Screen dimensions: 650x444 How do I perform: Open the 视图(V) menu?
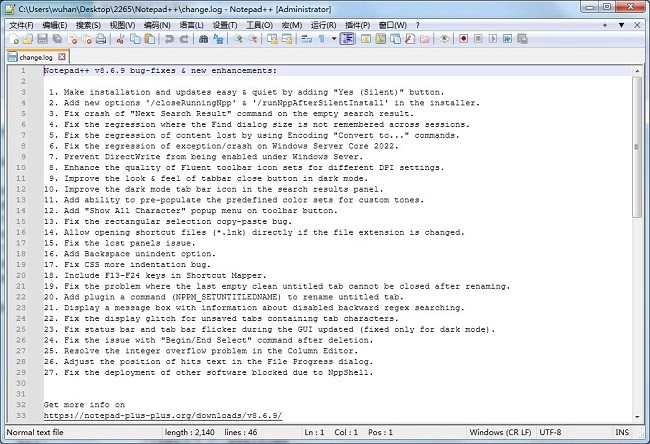click(x=122, y=25)
